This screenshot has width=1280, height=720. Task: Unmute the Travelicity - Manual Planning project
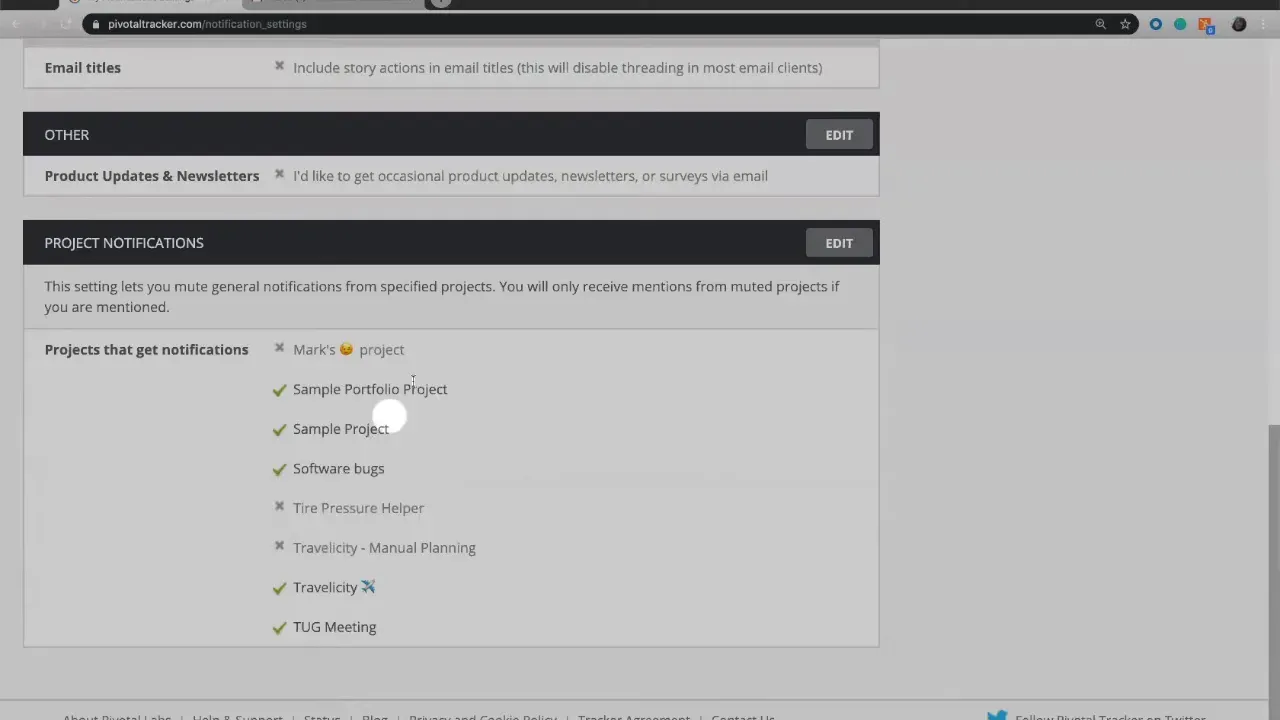(279, 547)
